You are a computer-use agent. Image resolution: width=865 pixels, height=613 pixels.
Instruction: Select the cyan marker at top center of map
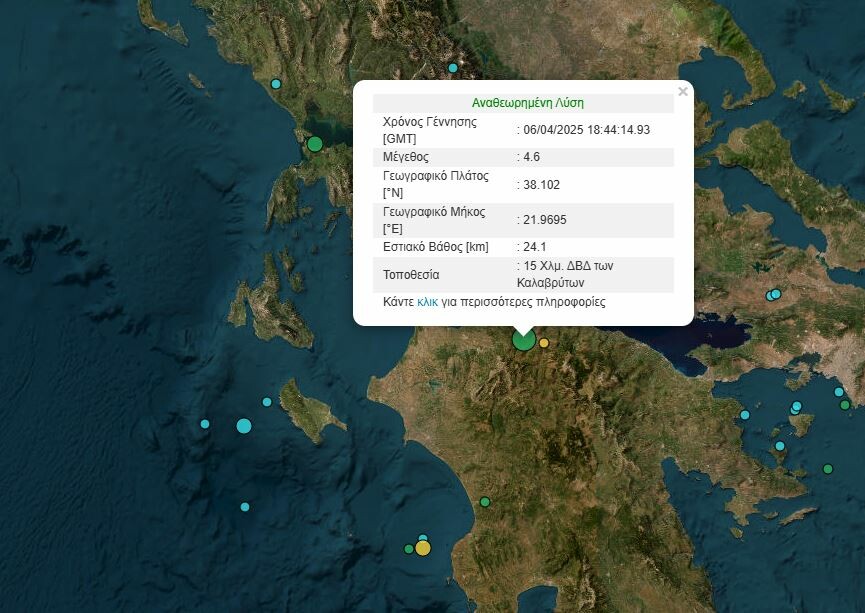453,68
